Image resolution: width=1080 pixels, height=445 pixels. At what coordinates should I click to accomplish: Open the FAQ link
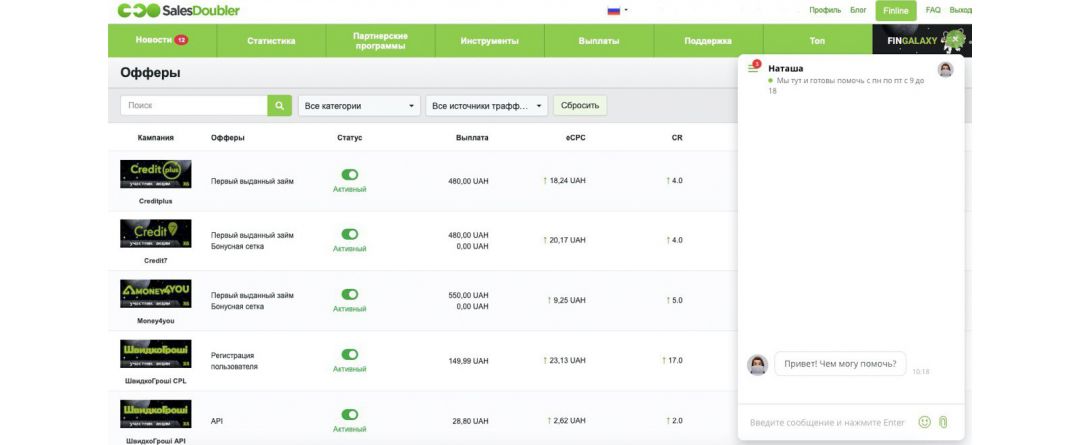[933, 10]
